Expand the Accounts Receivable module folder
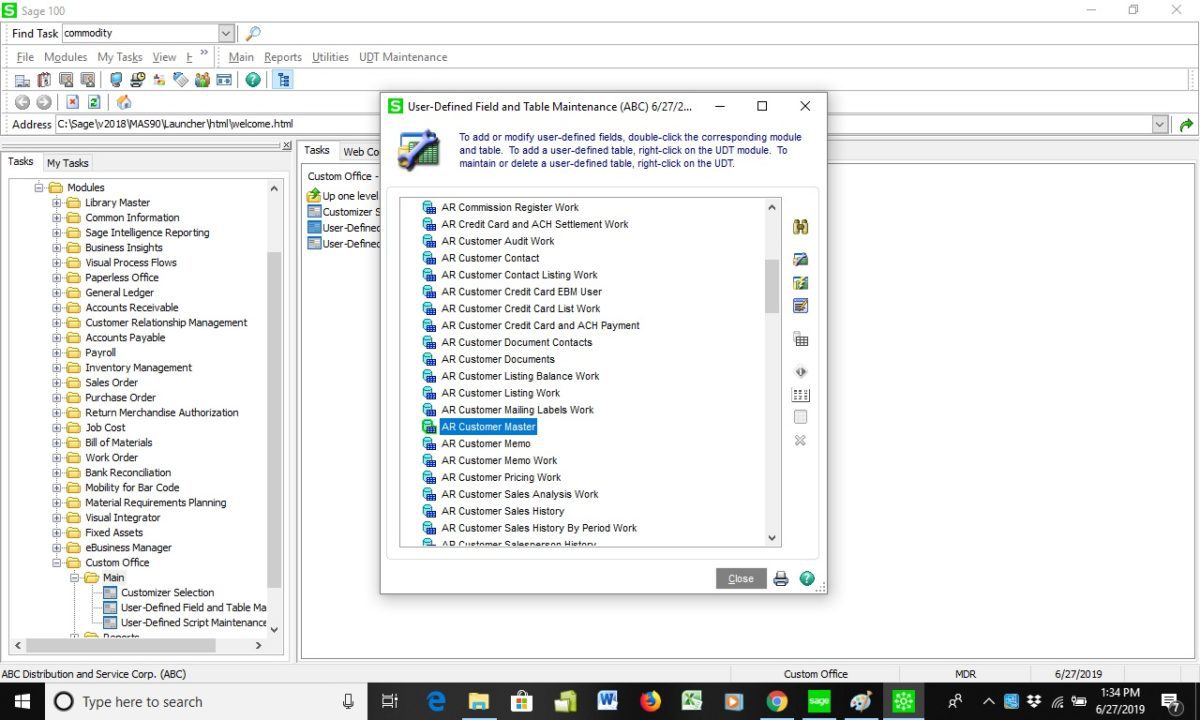This screenshot has height=720, width=1200. (57, 308)
